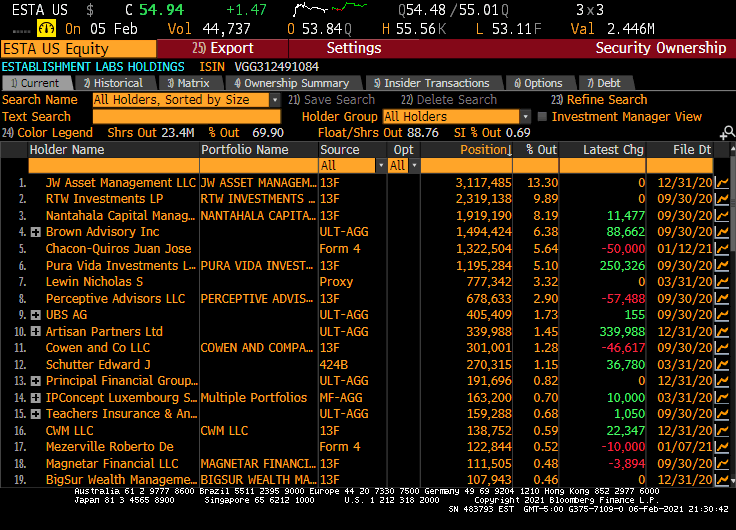
Task: Sort by % Out column header
Action: pyautogui.click(x=541, y=150)
